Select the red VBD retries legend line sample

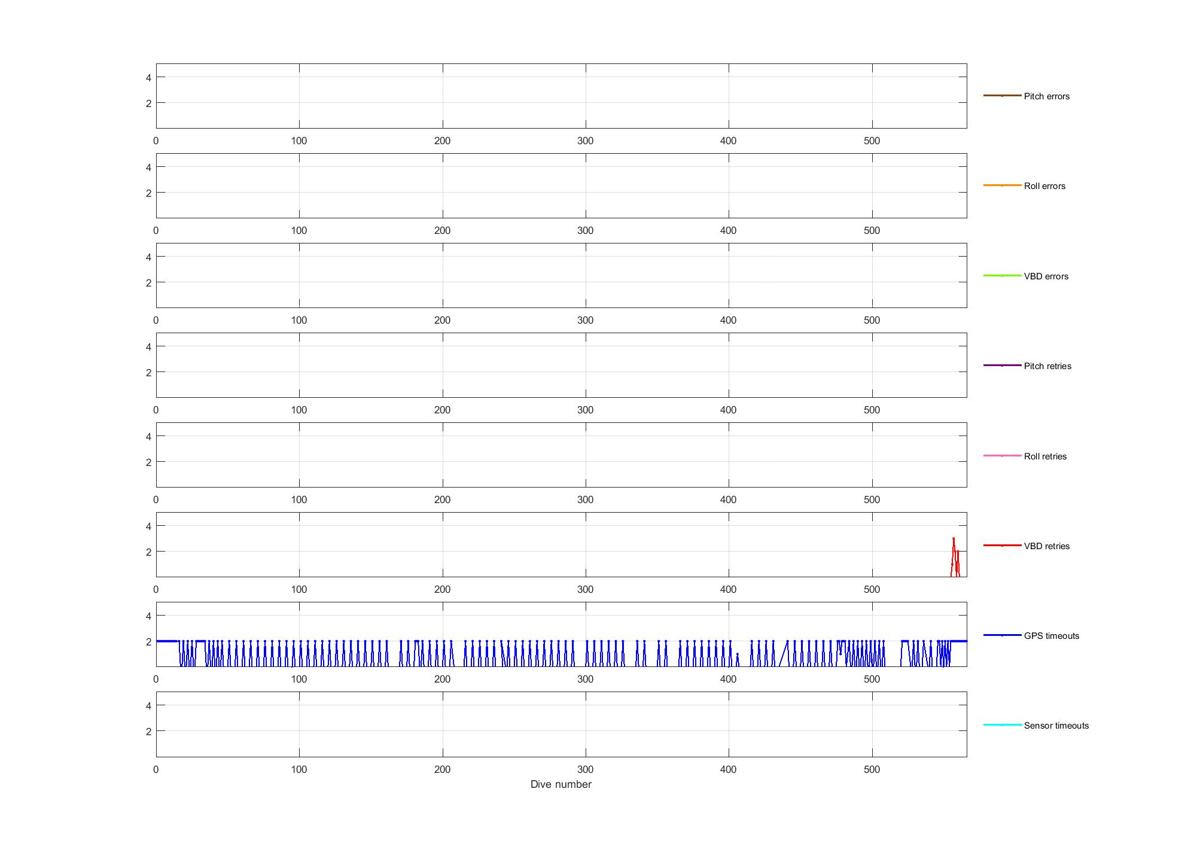(x=1002, y=546)
